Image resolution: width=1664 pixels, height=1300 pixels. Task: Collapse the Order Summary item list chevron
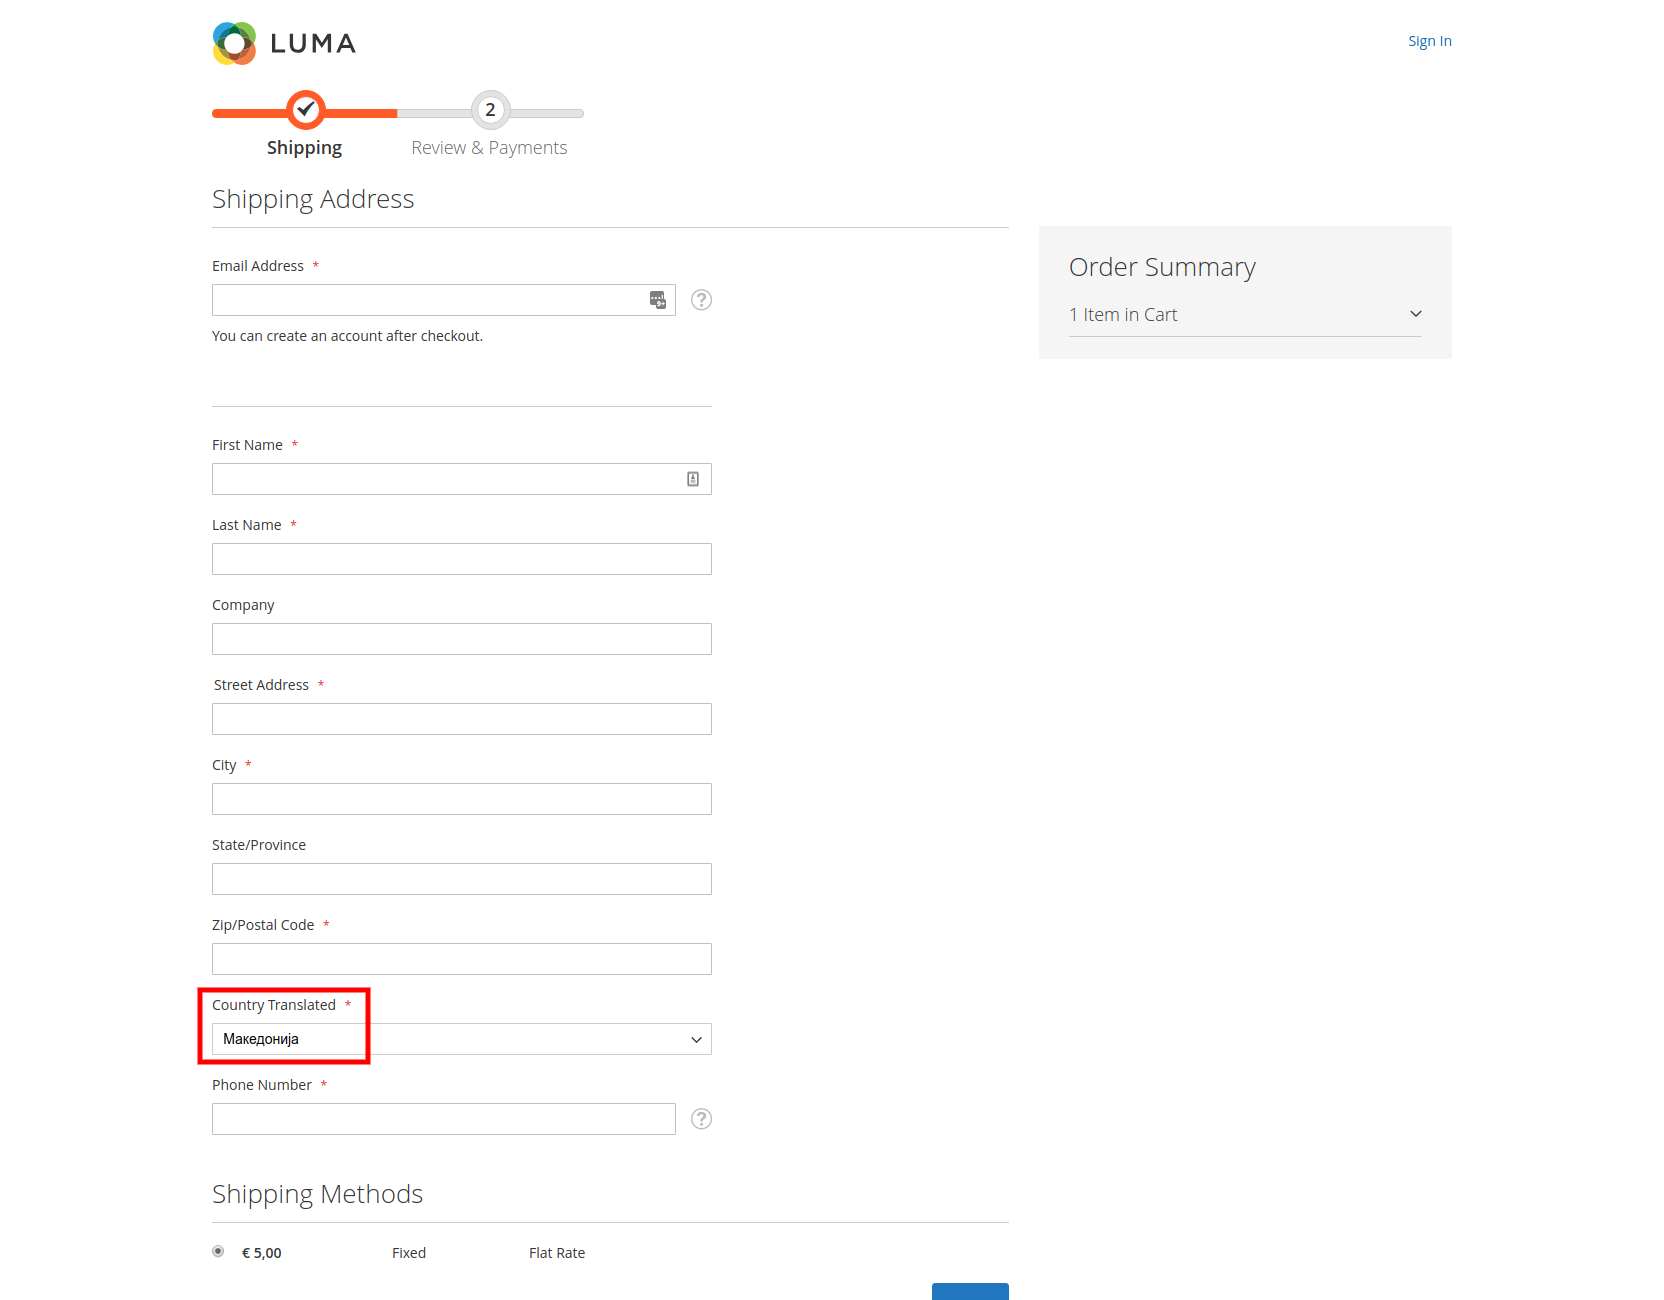tap(1416, 313)
